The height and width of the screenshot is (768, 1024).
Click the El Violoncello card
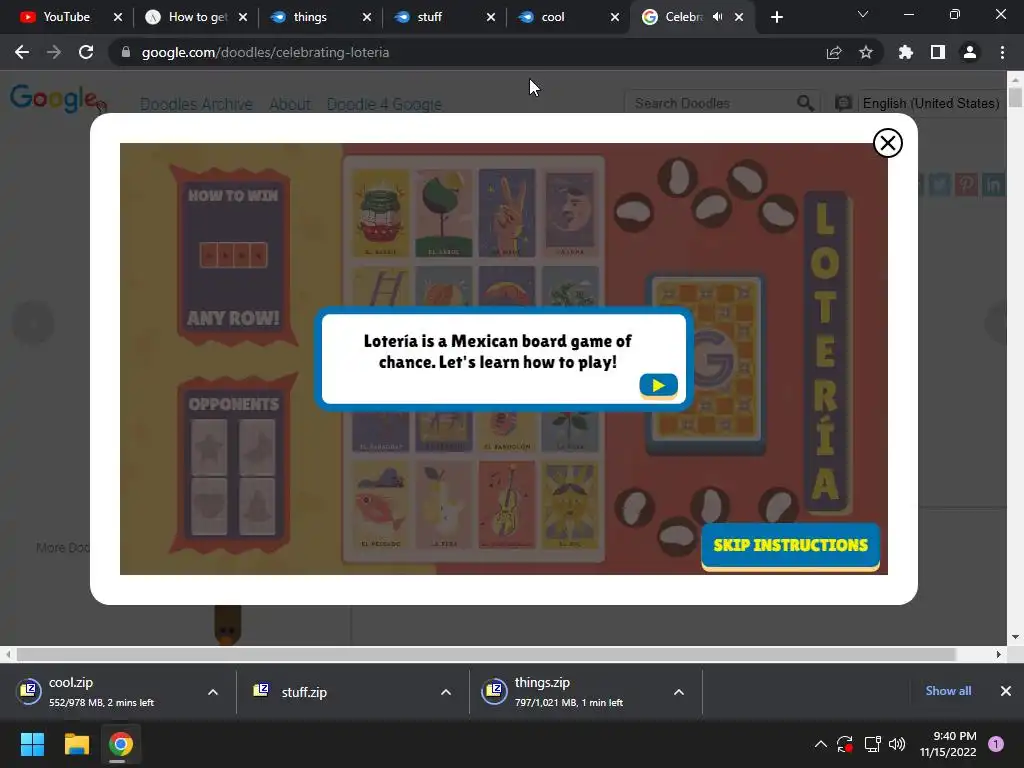(507, 505)
